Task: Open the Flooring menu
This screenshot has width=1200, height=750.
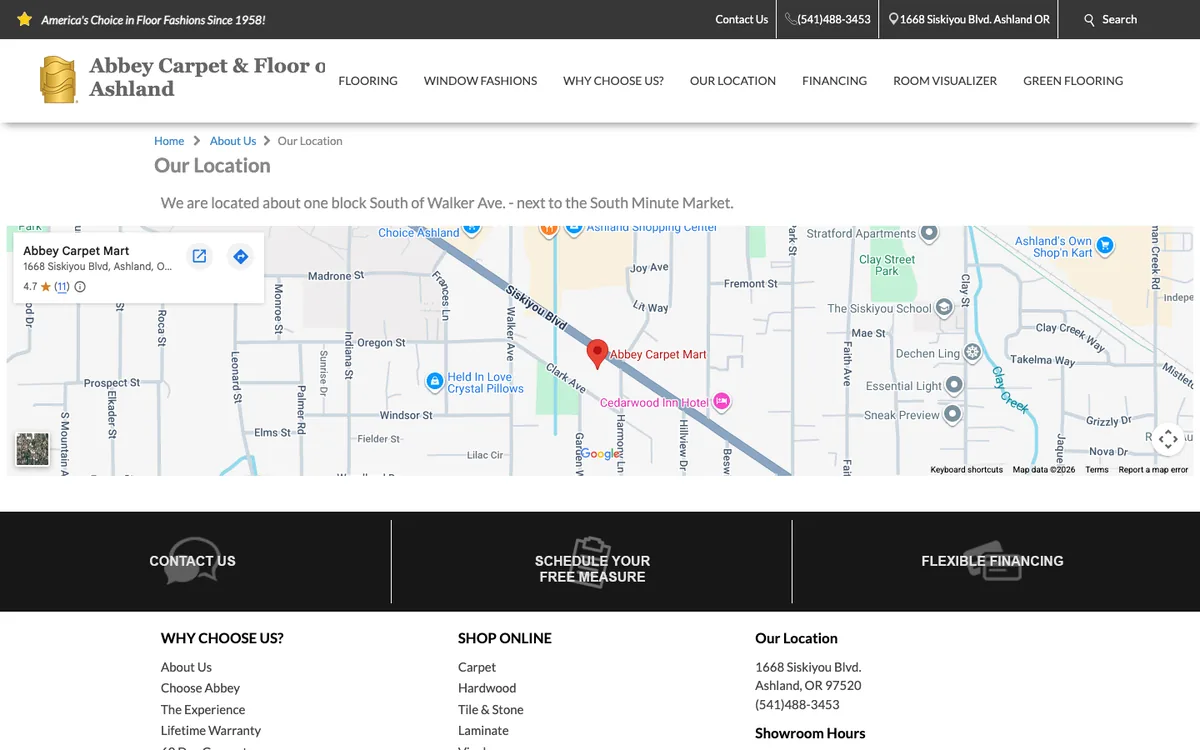Action: [x=368, y=81]
